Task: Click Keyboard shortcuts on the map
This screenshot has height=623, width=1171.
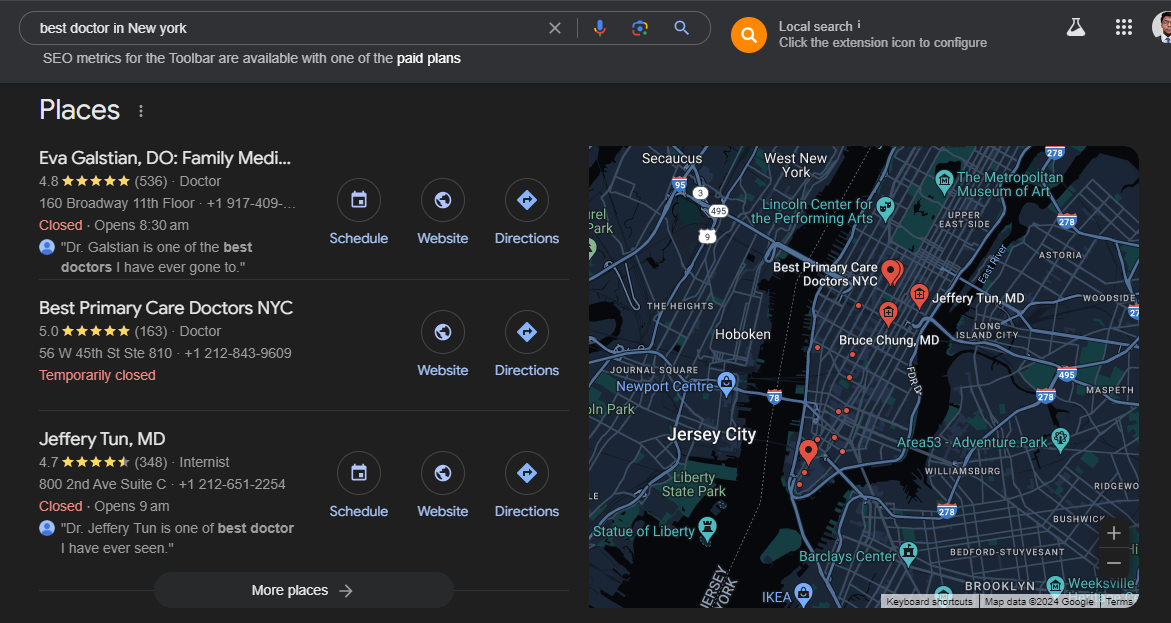Action: [930, 601]
